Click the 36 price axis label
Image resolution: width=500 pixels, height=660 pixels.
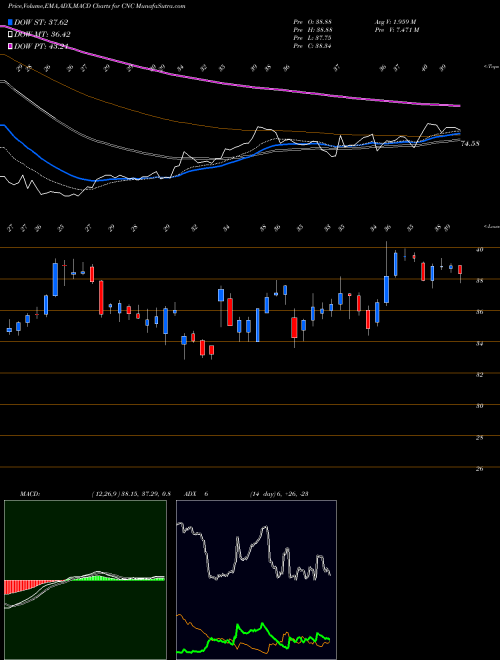479,312
